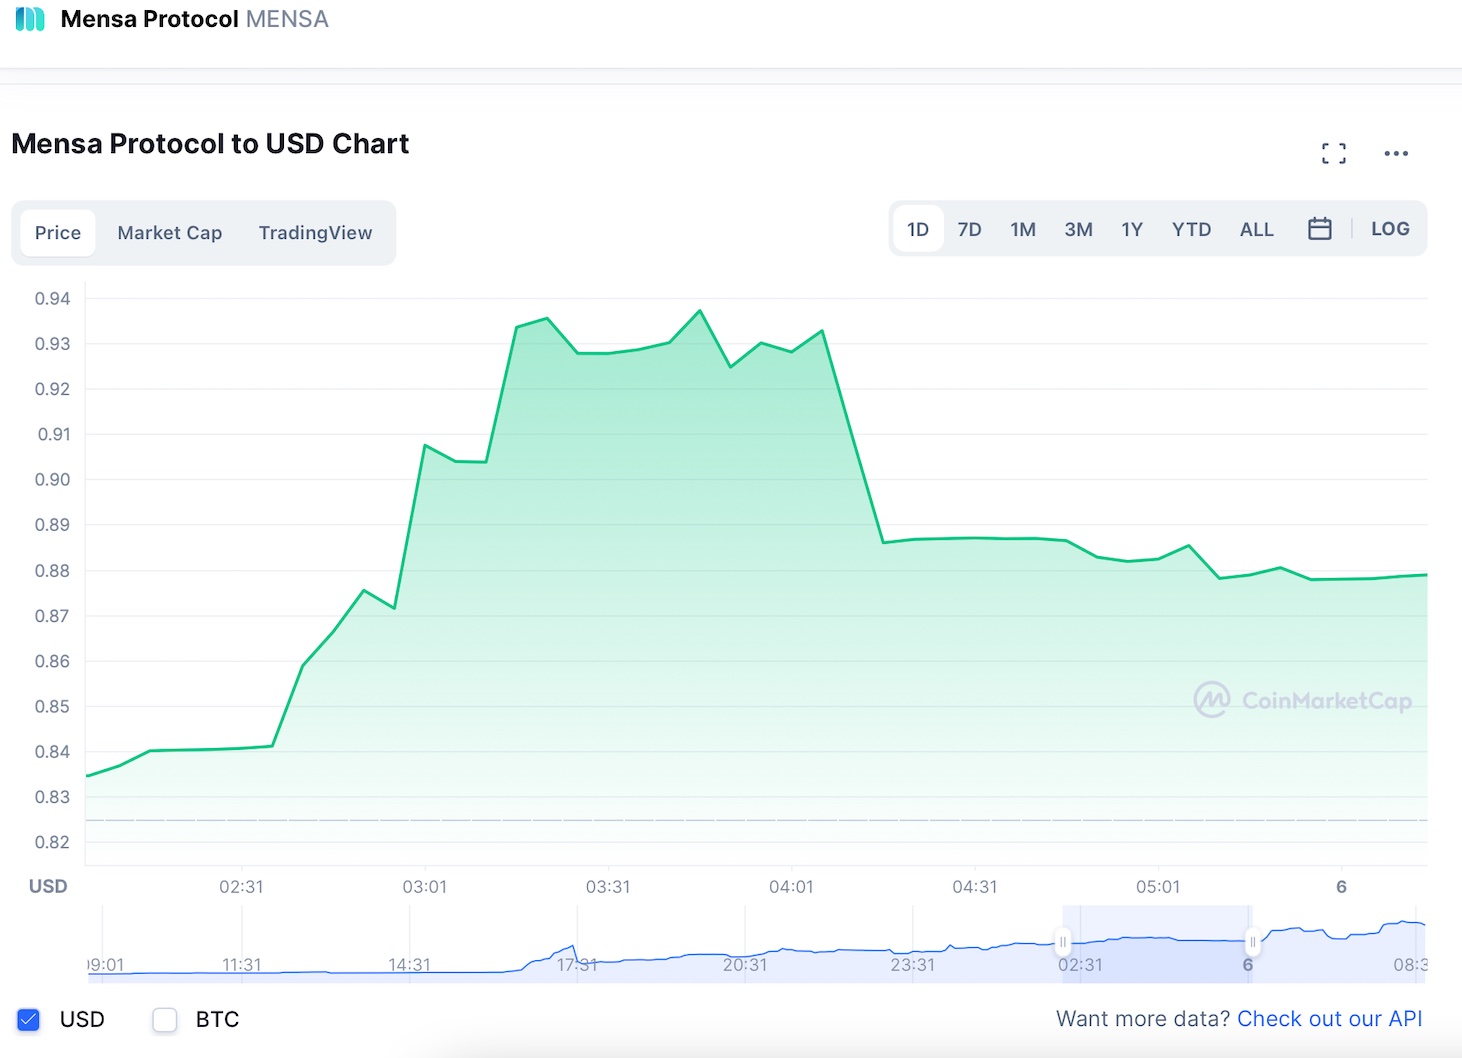Select 3M time range
This screenshot has width=1462, height=1058.
coord(1078,229)
